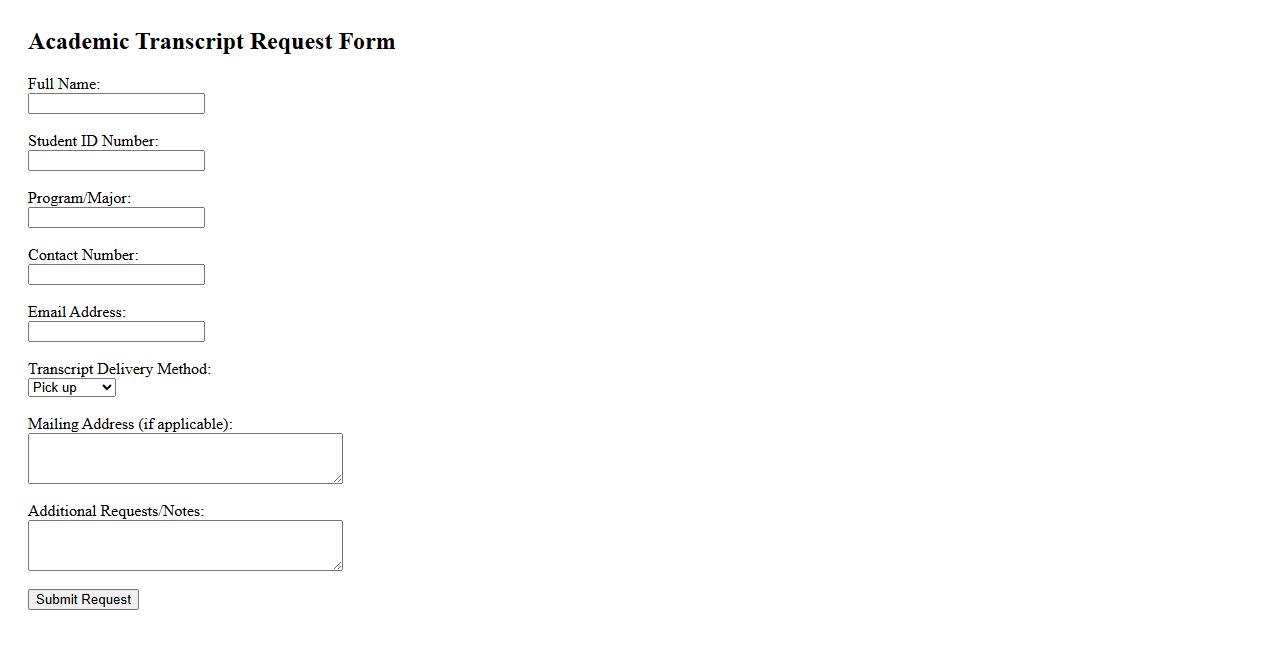Select the "Program/Major:" label
Viewport: 1278px width, 650px height.
pos(79,198)
